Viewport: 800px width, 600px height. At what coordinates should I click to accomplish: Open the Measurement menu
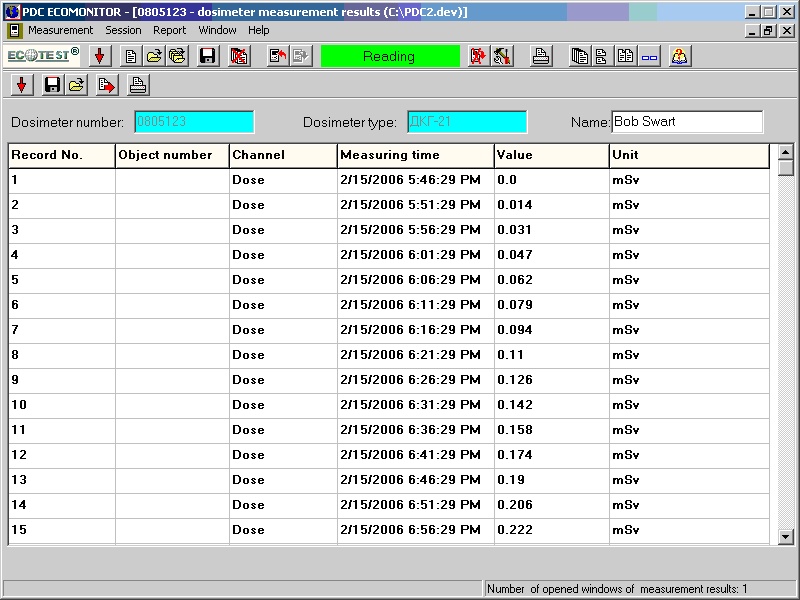[61, 30]
